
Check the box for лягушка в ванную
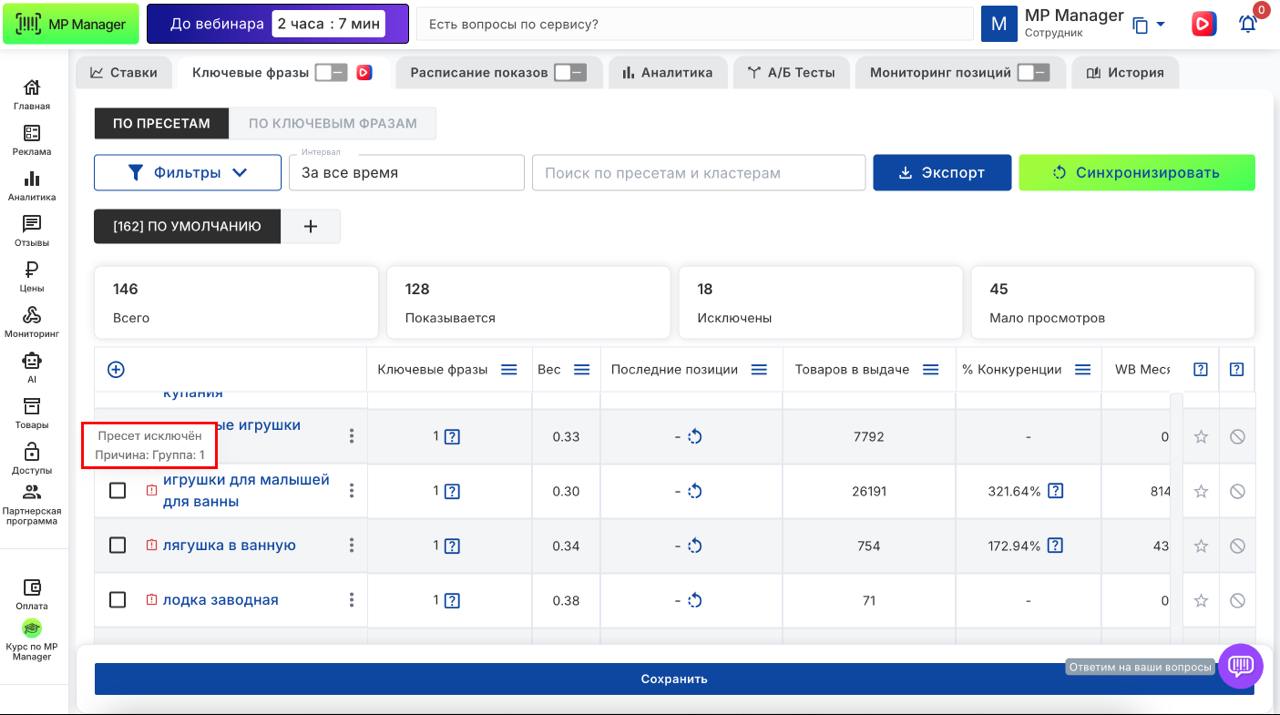point(117,545)
